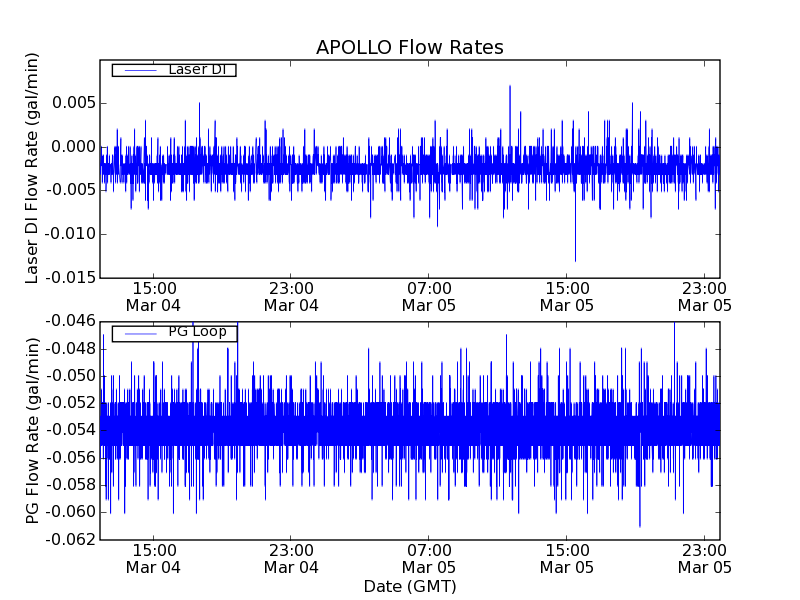This screenshot has width=800, height=600.
Task: Click the -0.010 tick on the top plot
Action: point(70,234)
